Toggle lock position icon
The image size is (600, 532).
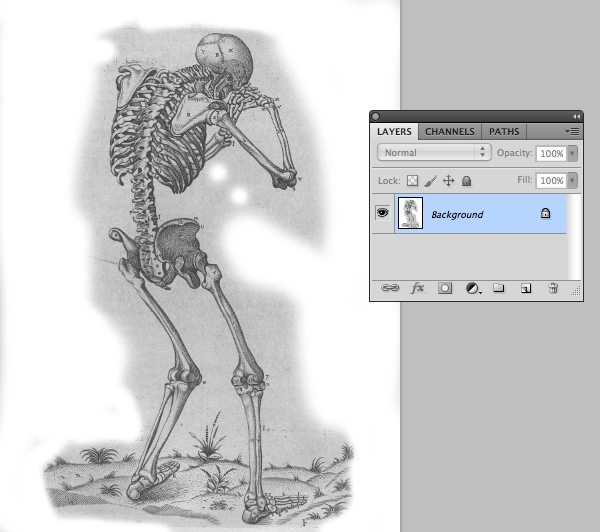(x=448, y=181)
